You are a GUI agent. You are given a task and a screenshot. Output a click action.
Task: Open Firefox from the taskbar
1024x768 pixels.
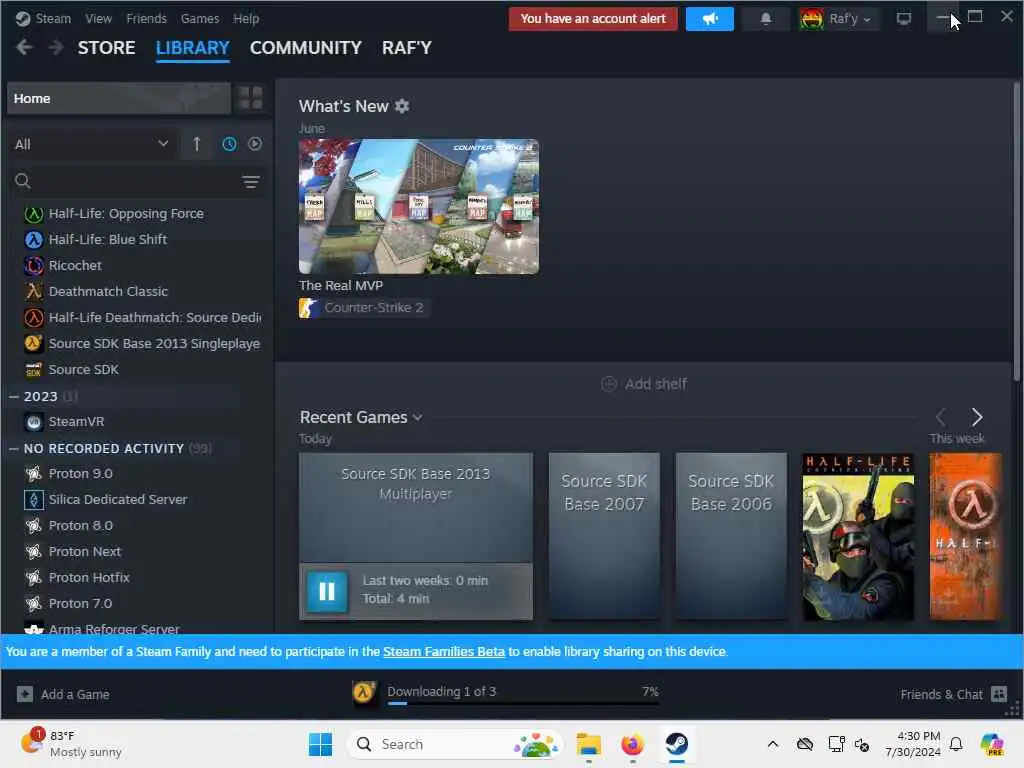coord(632,744)
